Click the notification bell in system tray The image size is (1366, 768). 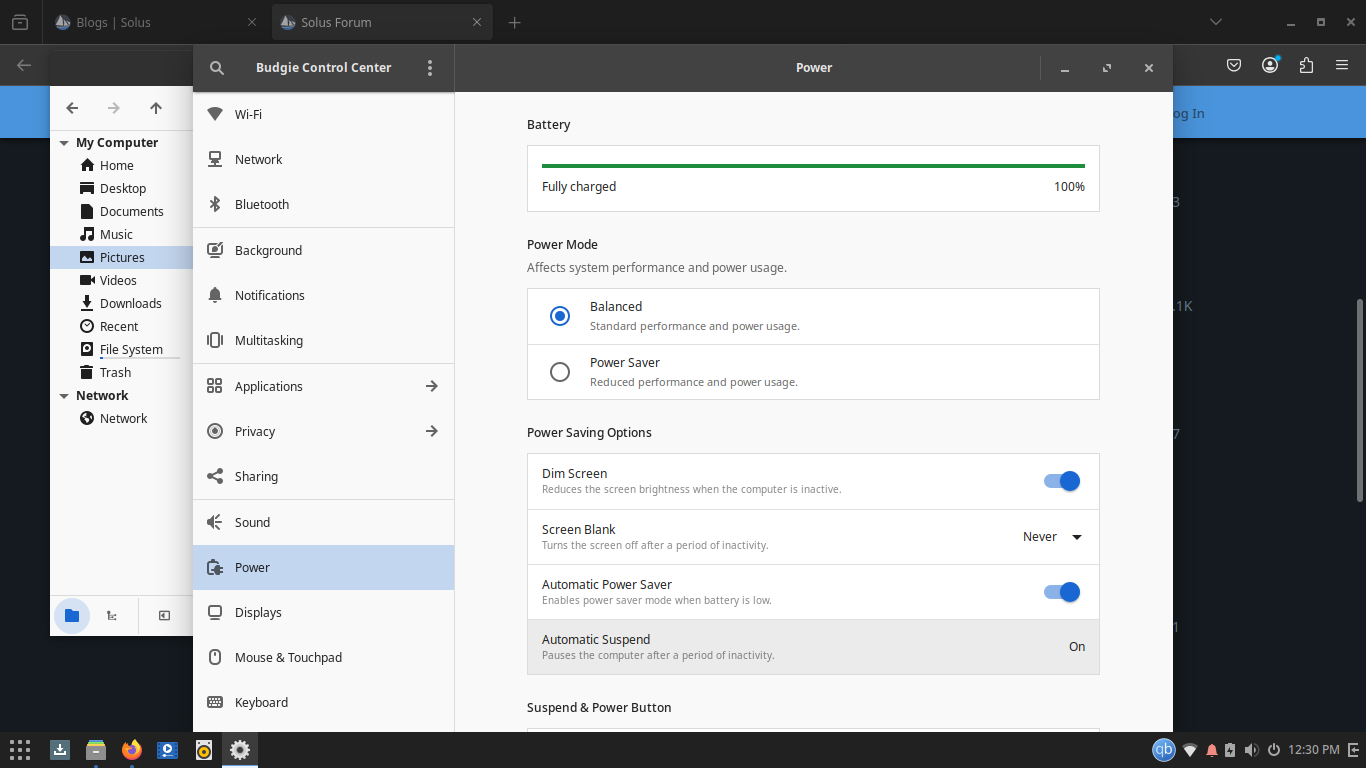pos(1212,750)
